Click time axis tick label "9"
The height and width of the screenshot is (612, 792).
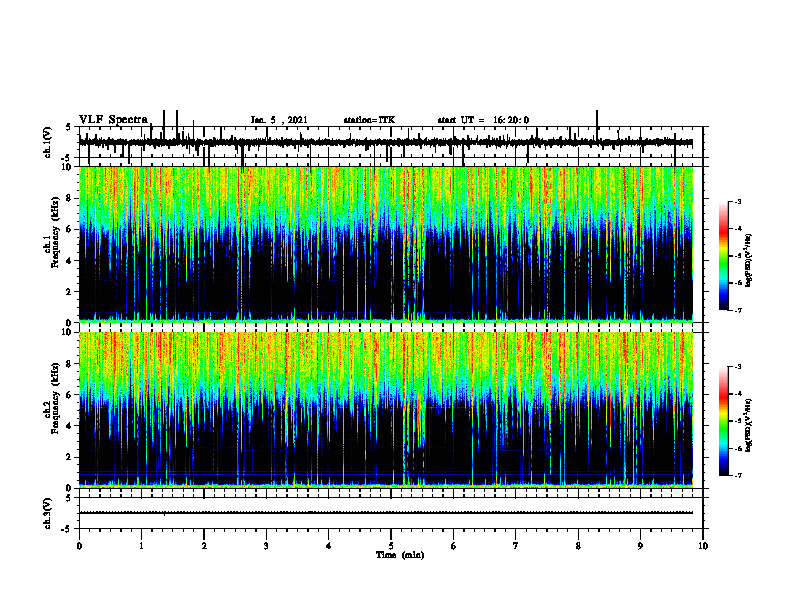[x=640, y=546]
